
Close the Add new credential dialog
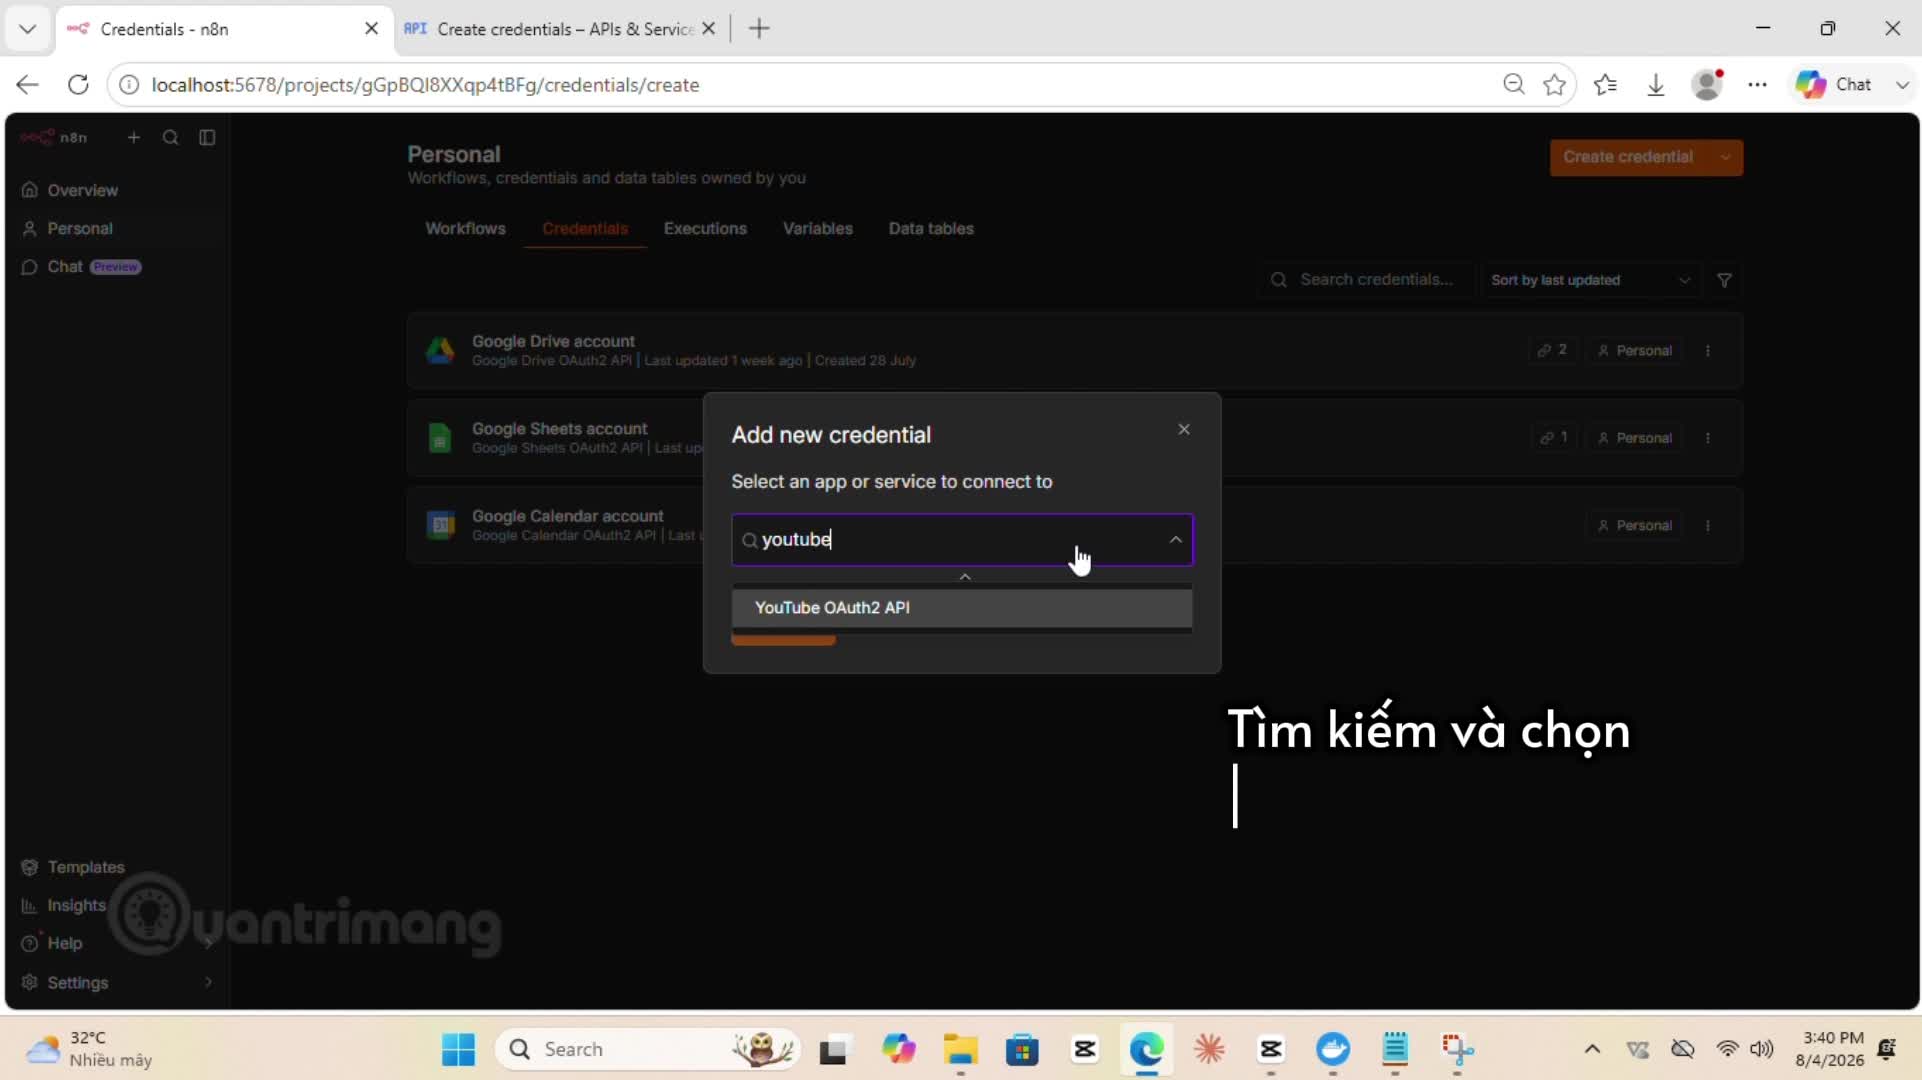pos(1184,429)
